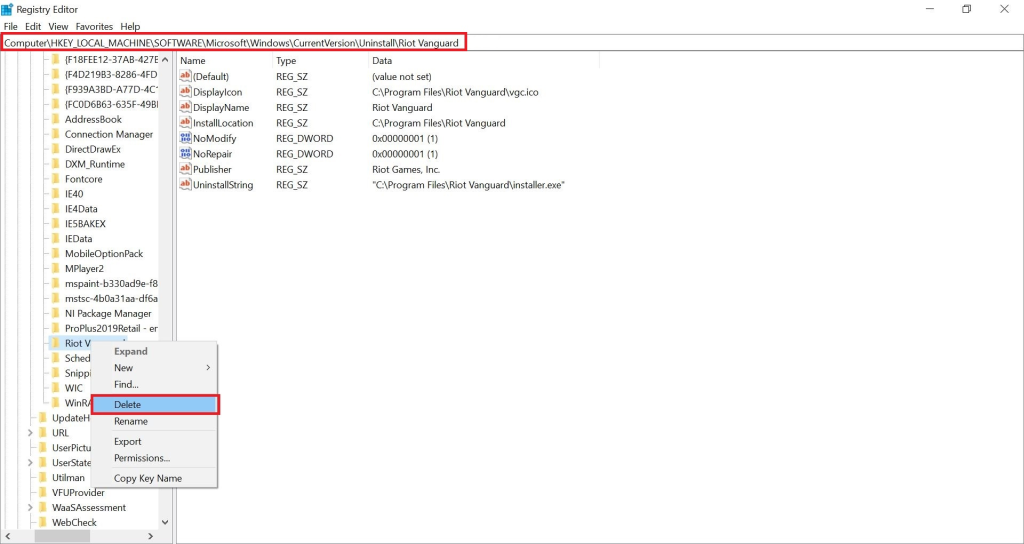
Task: Expand the URL registry key
Action: click(30, 433)
